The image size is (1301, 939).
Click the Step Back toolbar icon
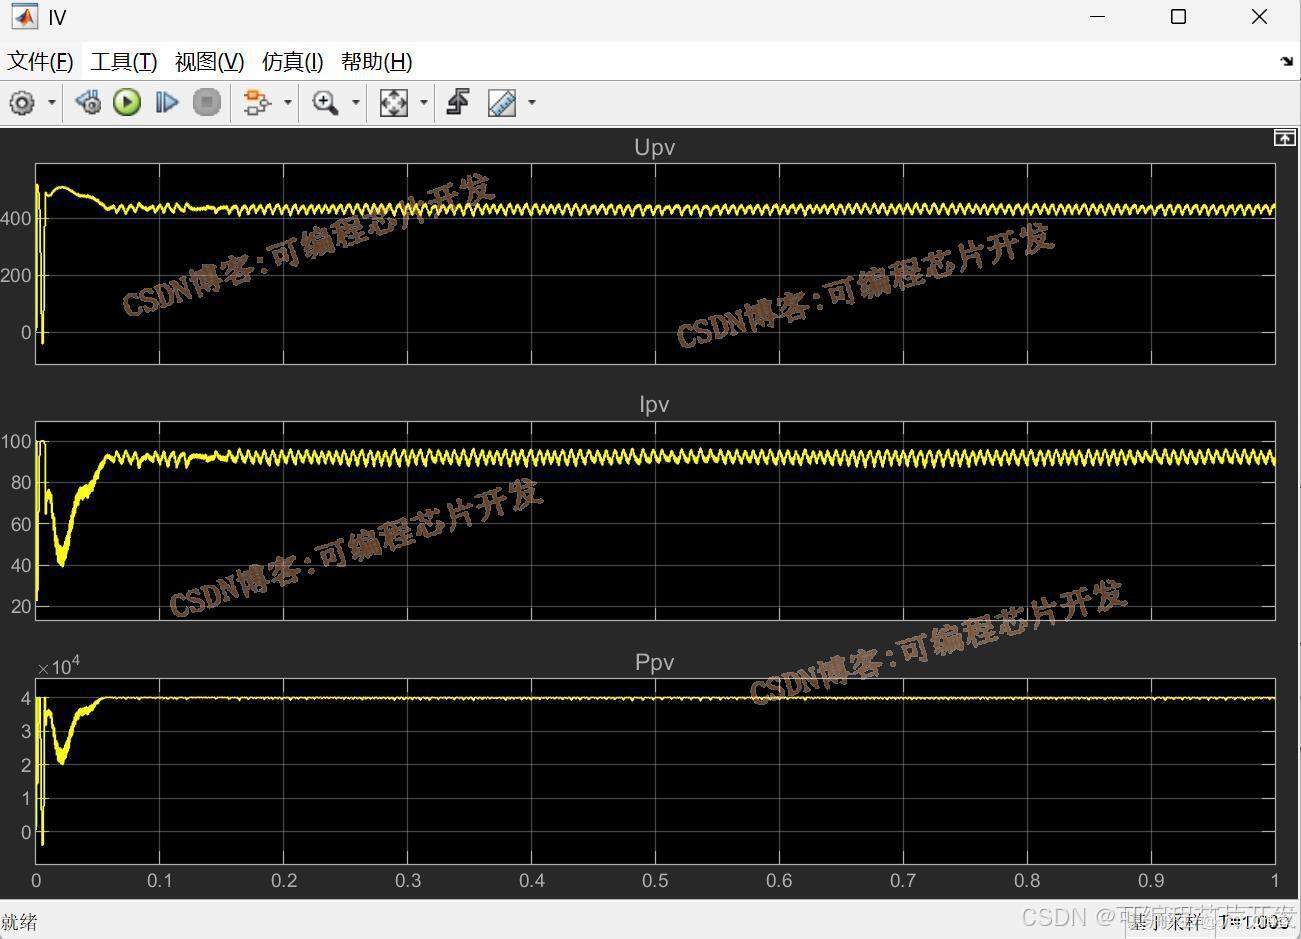pos(88,102)
